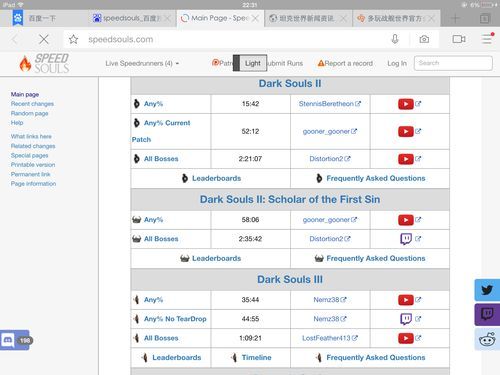Open YouTube video for Scholar Any% 58:06 run

pos(405,220)
